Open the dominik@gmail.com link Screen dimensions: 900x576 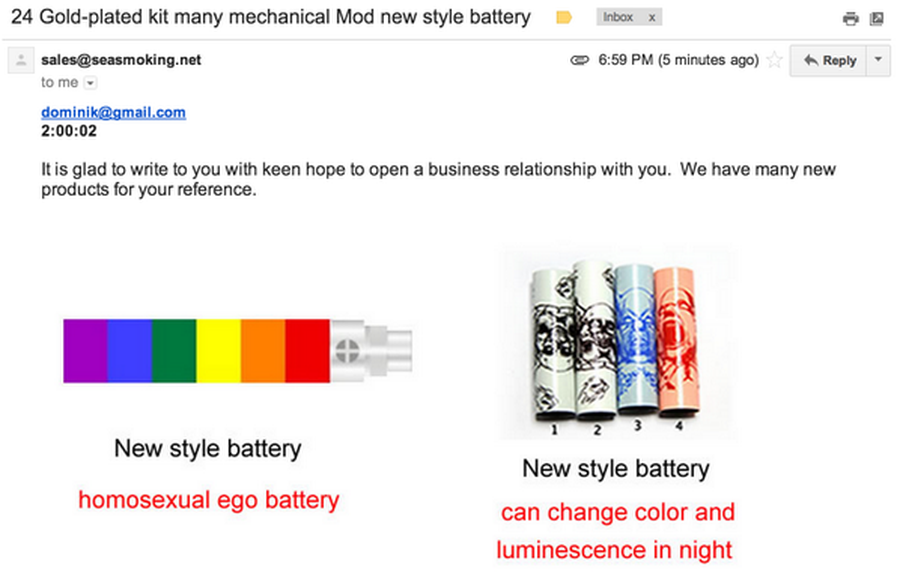113,113
